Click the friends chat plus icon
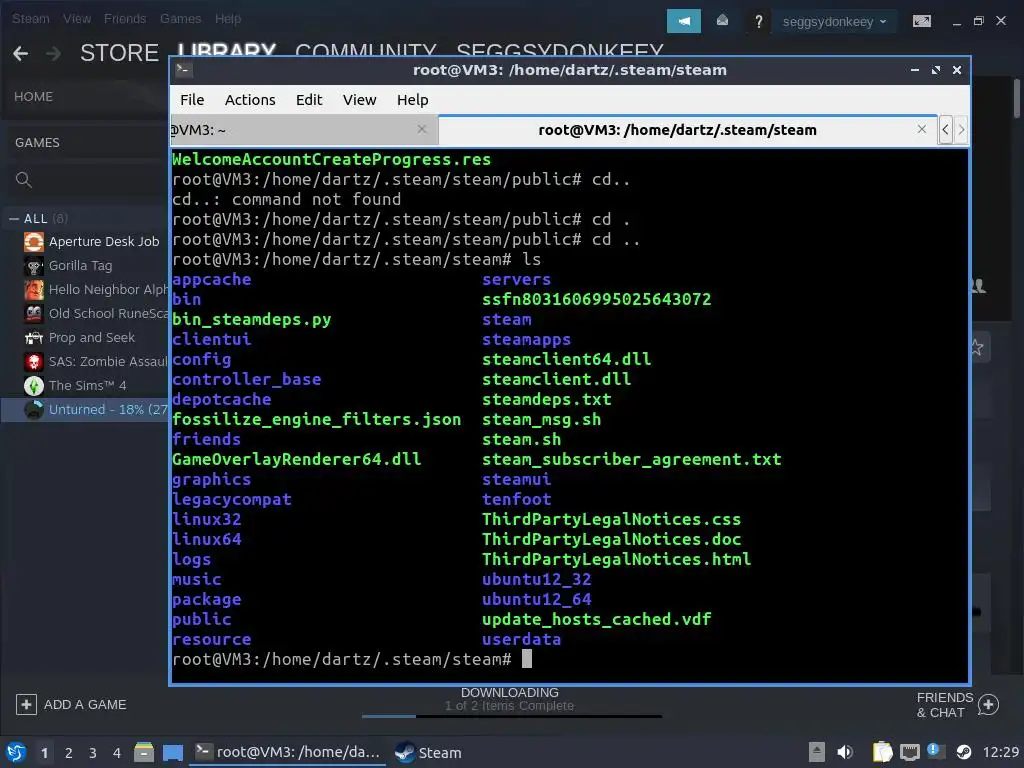Screen dimensions: 1024x768 click(x=989, y=705)
